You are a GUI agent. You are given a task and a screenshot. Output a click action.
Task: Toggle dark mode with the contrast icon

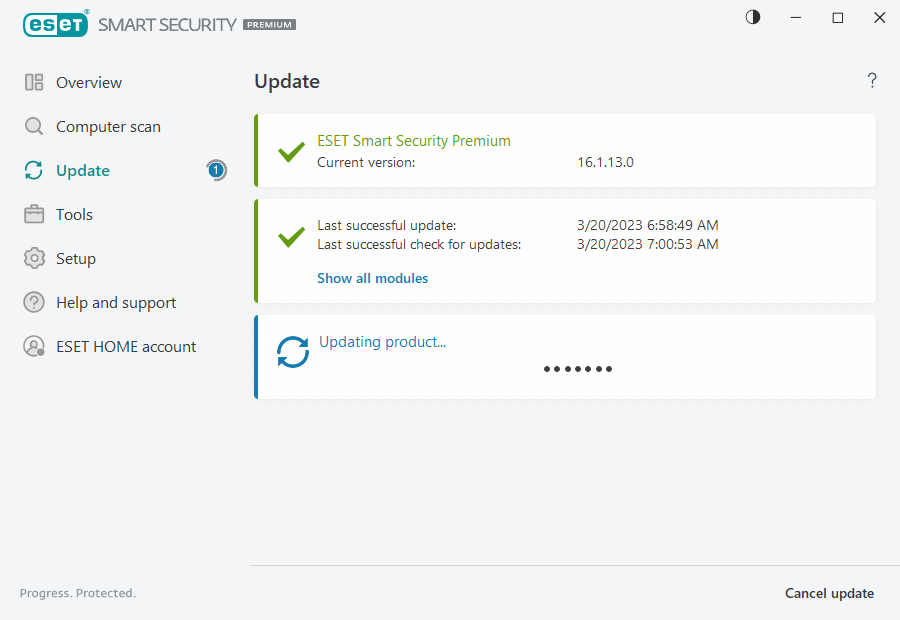752,17
